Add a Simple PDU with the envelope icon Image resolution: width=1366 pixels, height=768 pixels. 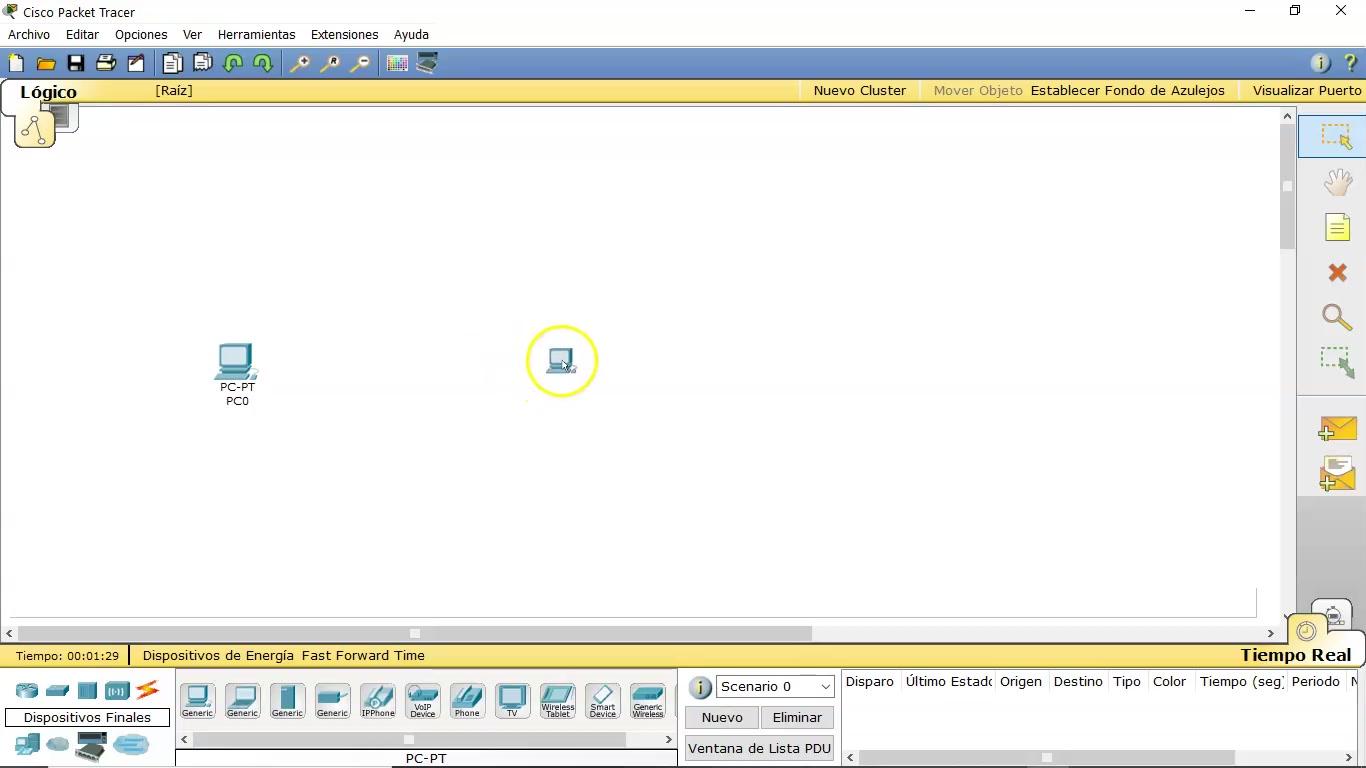click(x=1337, y=429)
